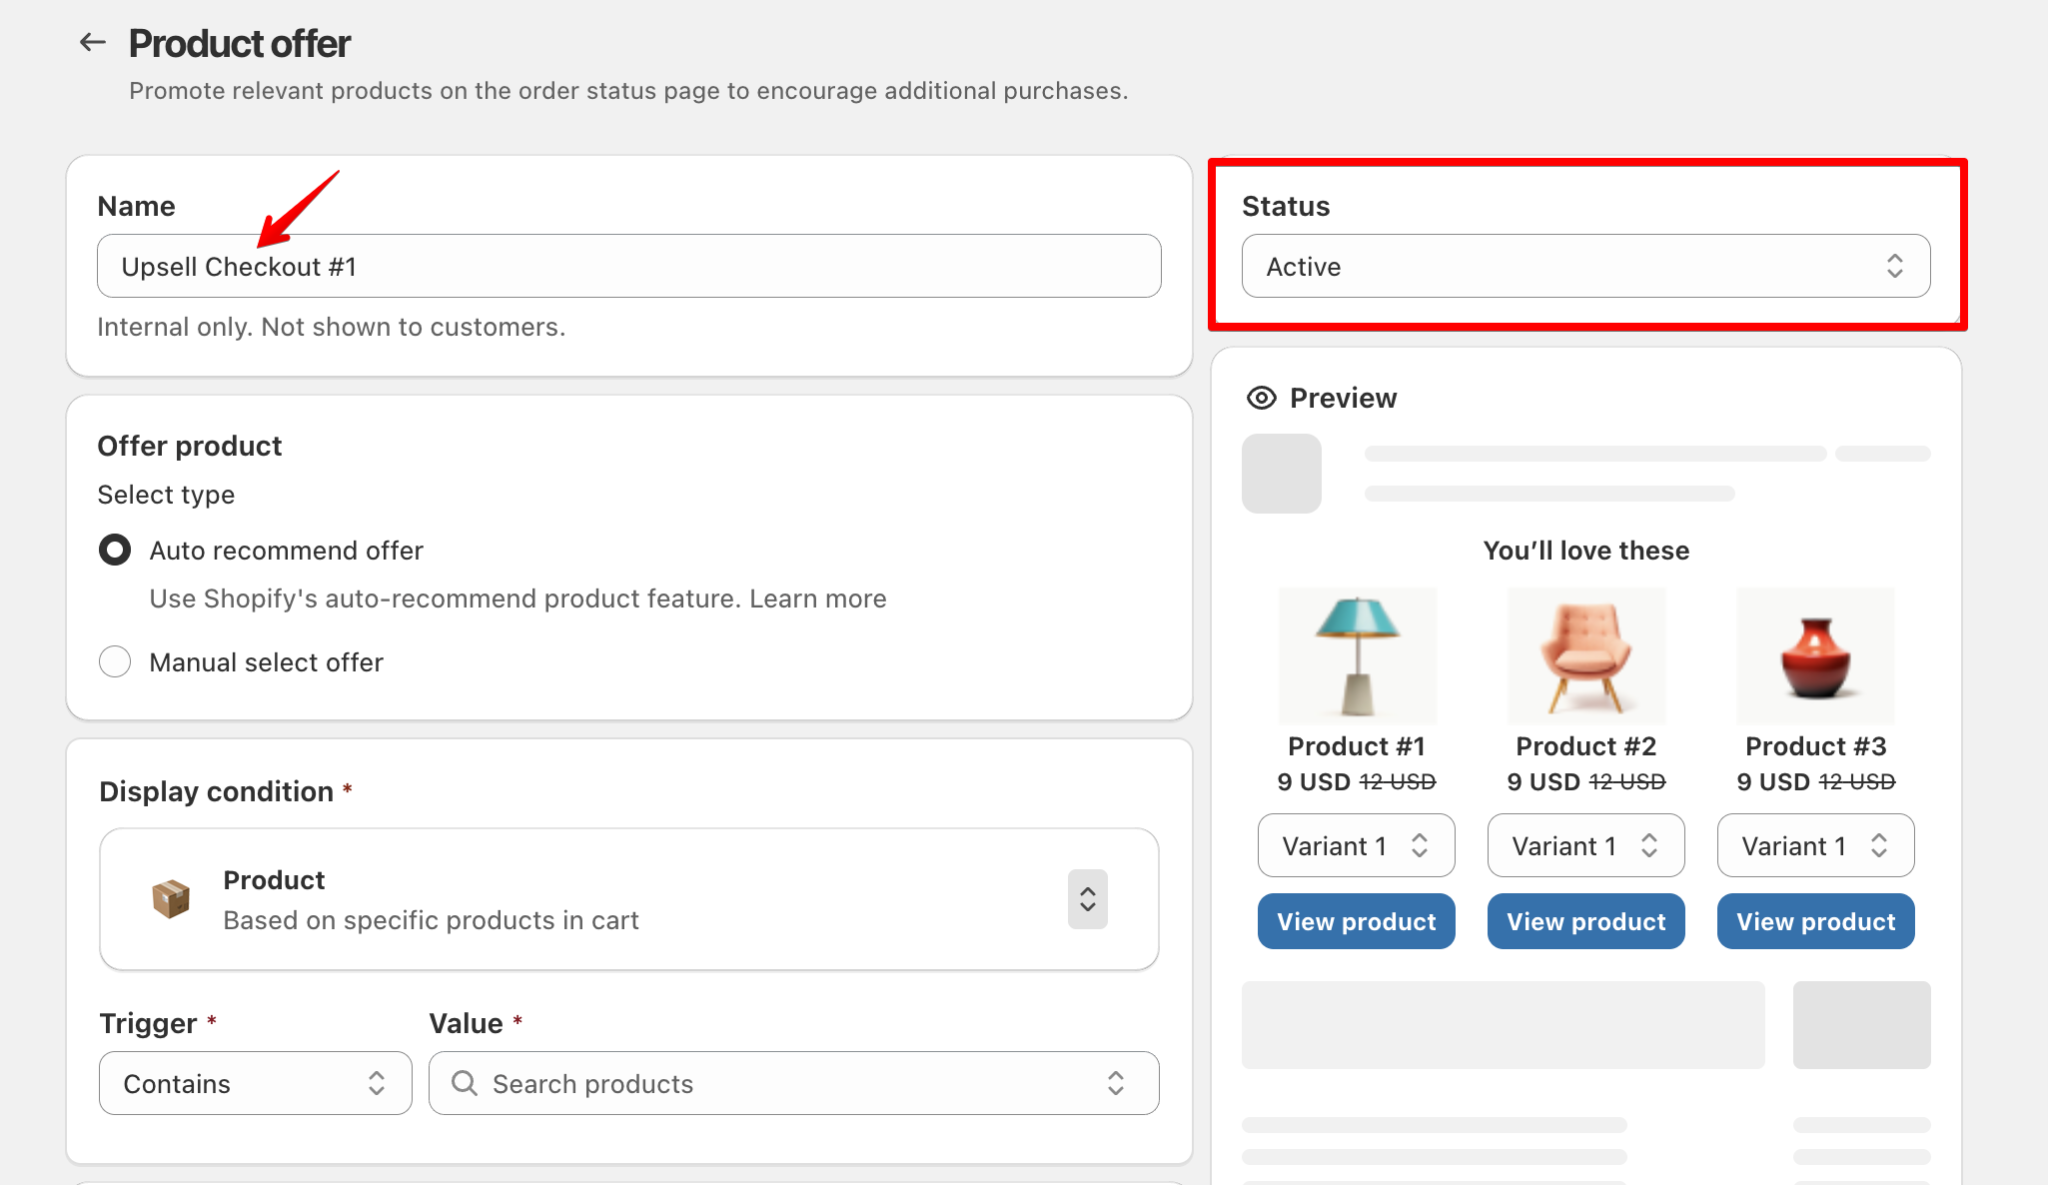Click the Preview eye icon
2048x1185 pixels.
[1261, 397]
